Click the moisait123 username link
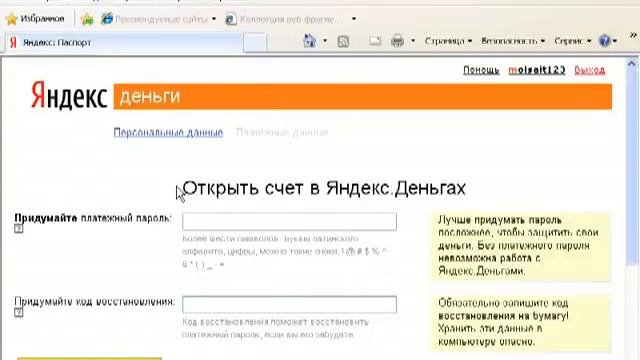 (537, 70)
